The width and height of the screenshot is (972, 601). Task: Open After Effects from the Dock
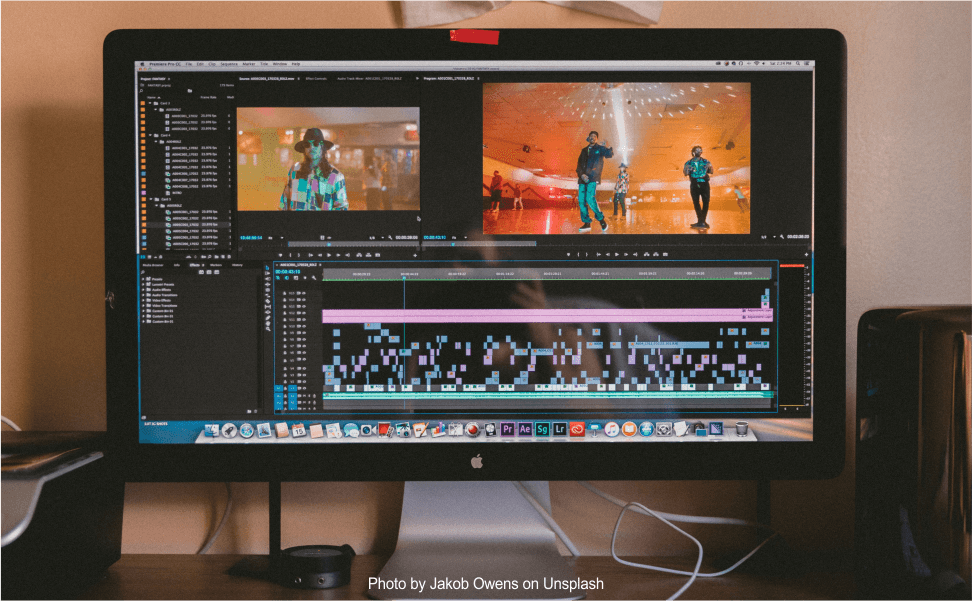point(525,429)
